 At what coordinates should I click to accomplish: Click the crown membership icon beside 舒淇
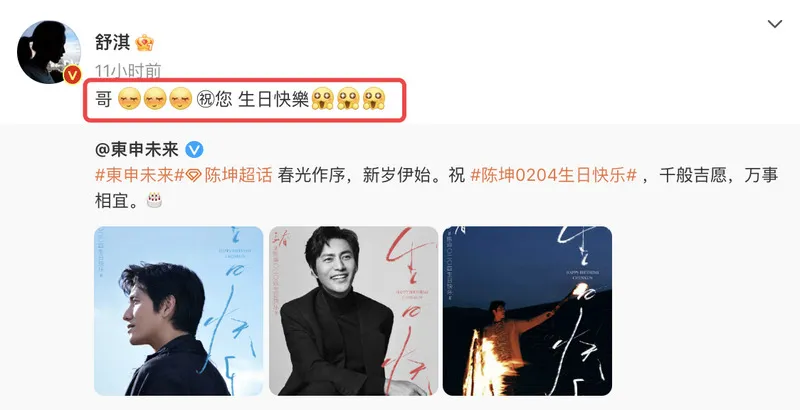click(x=144, y=43)
